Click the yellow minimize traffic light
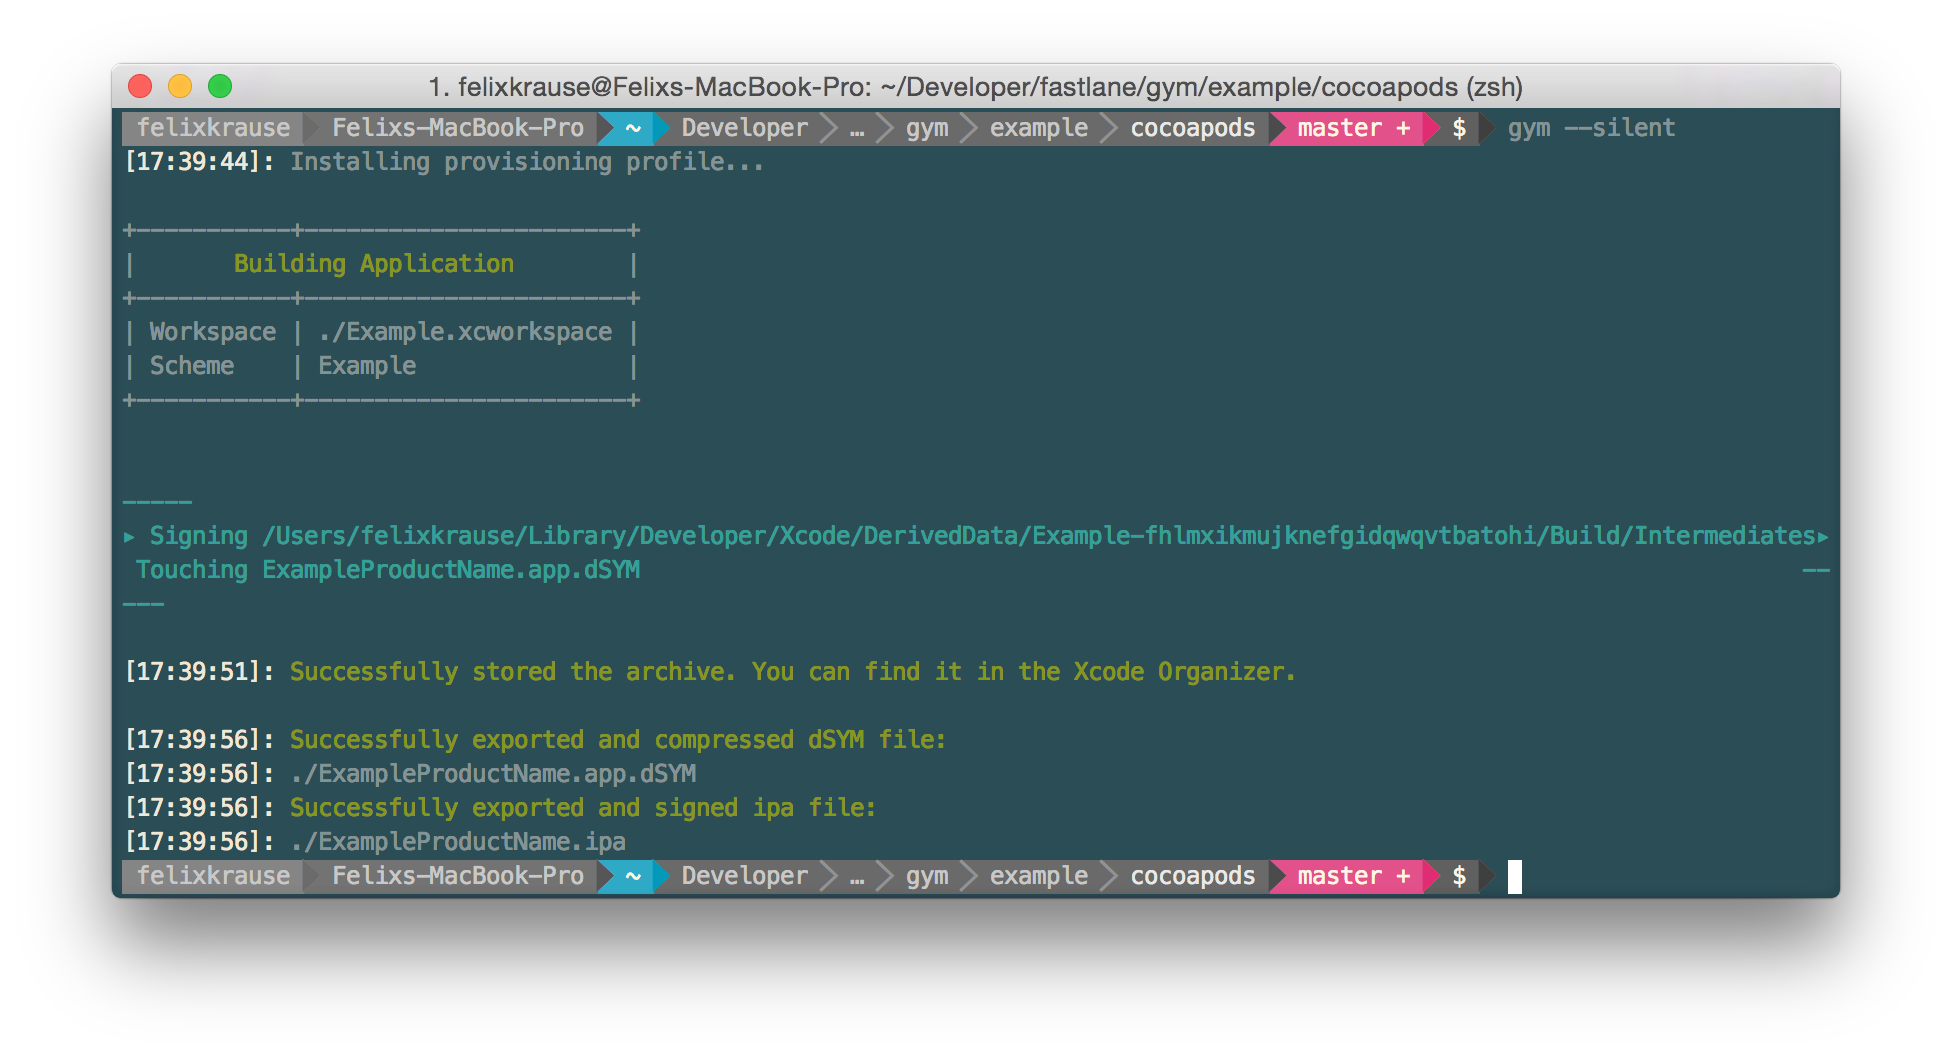The height and width of the screenshot is (1058, 1952). pos(180,86)
